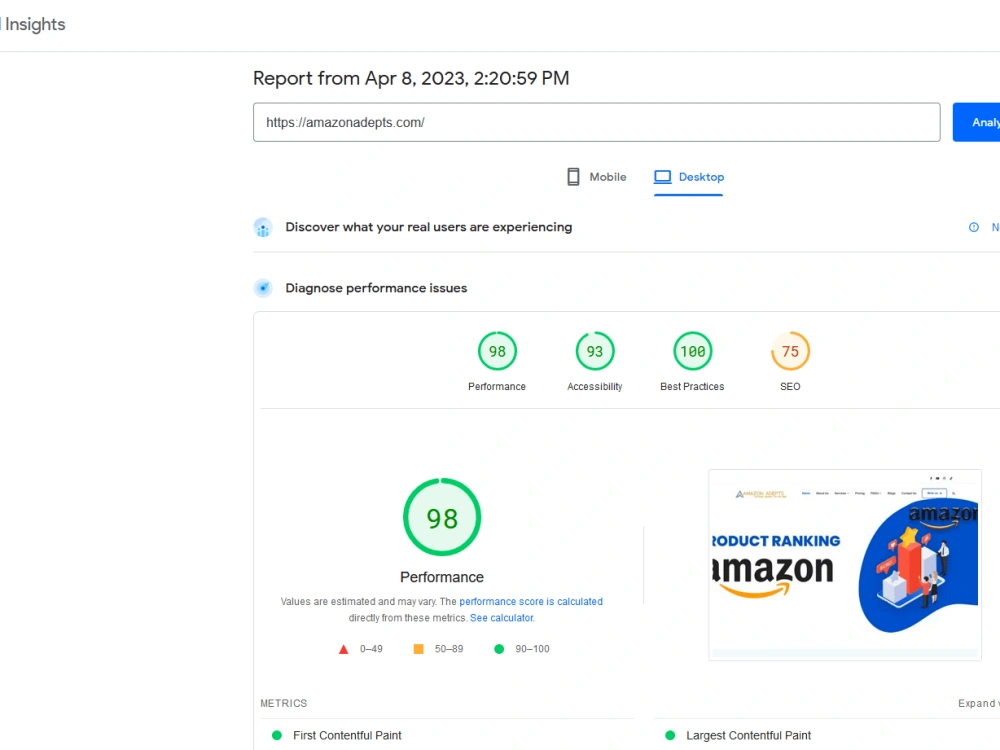The image size is (1000, 750).
Task: Open the 'See calculator' link
Action: point(502,618)
